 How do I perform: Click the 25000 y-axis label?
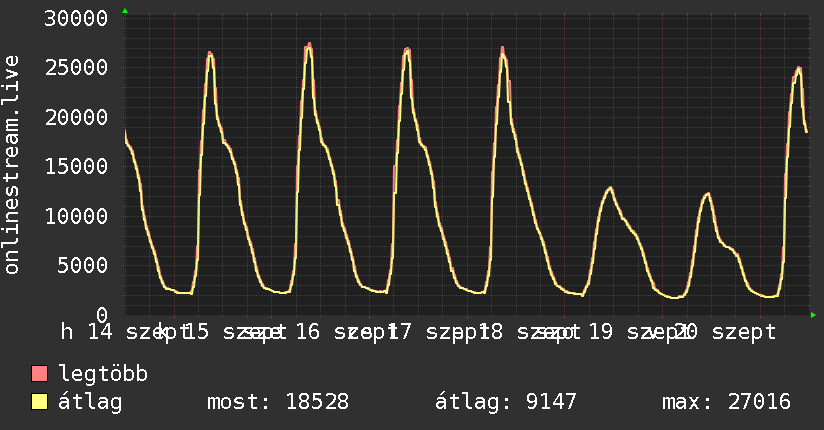tap(76, 67)
